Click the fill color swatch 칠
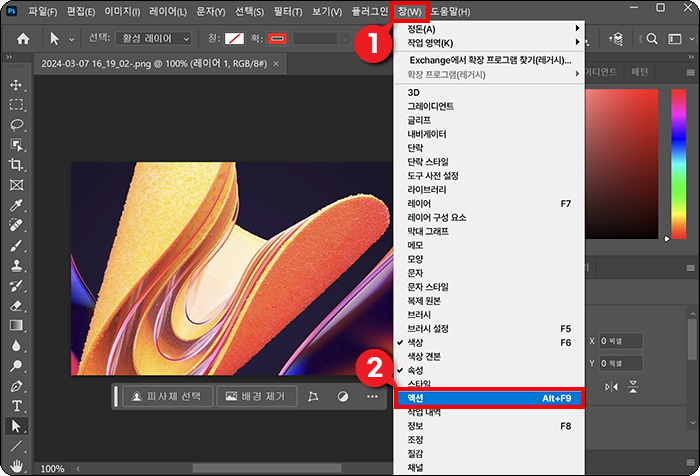Image resolution: width=700 pixels, height=476 pixels. pyautogui.click(x=234, y=39)
